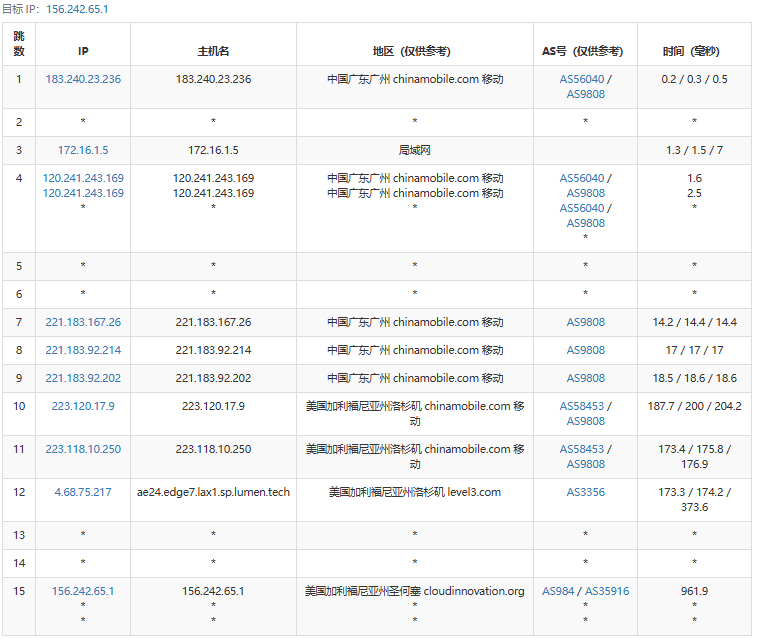757x639 pixels.
Task: Click IP link 172.16.1.5 in hop 3
Action: pos(83,150)
